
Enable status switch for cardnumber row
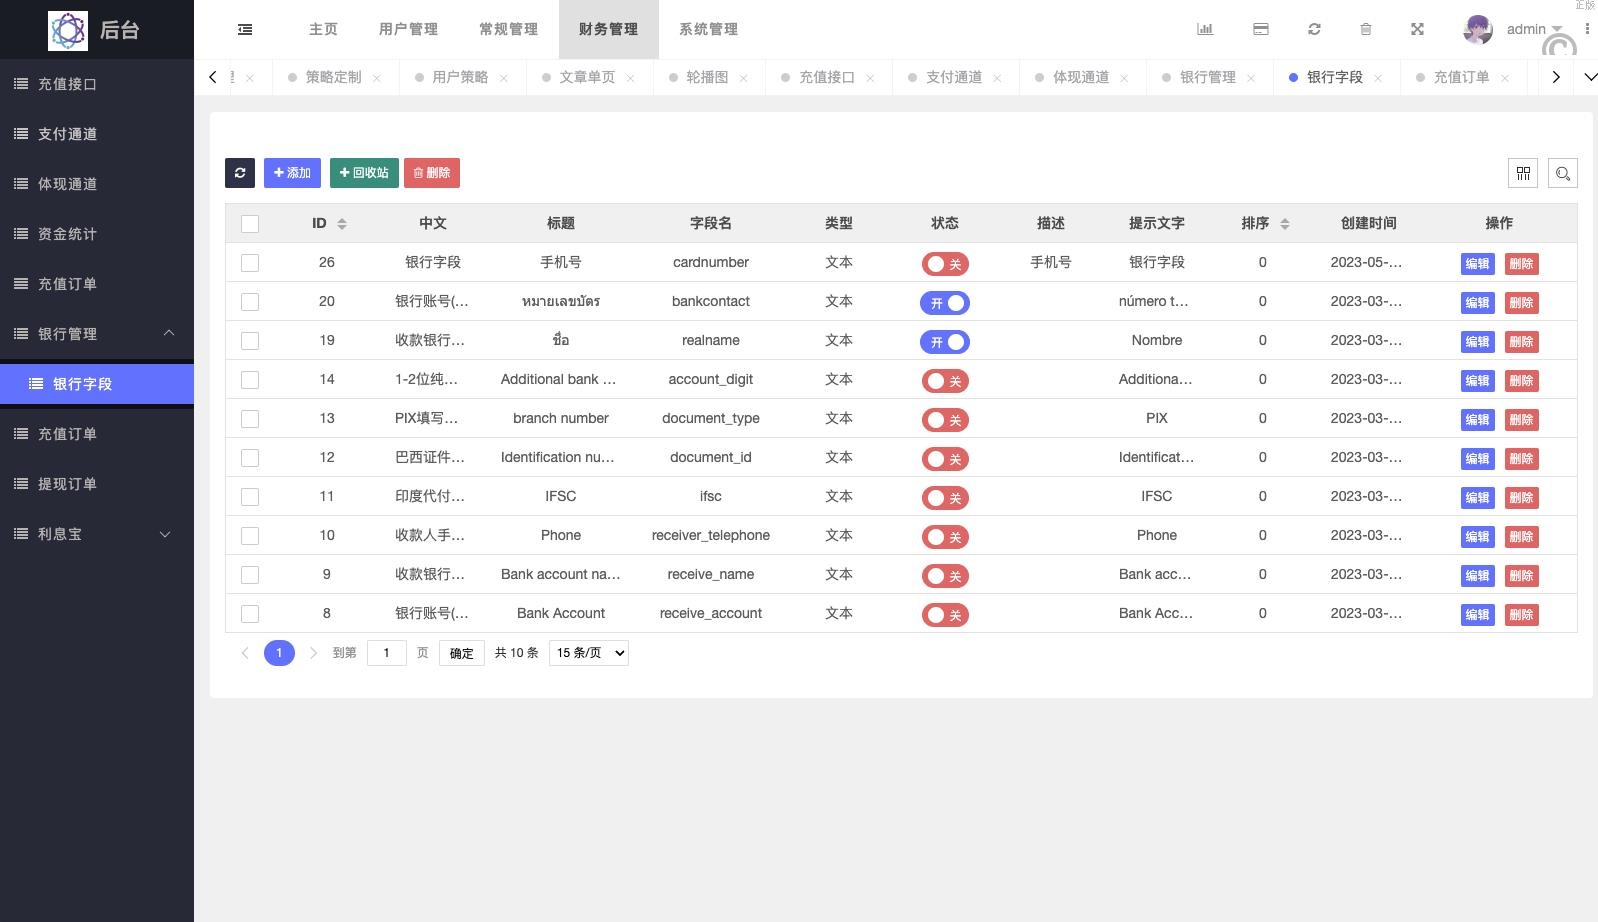click(x=945, y=264)
